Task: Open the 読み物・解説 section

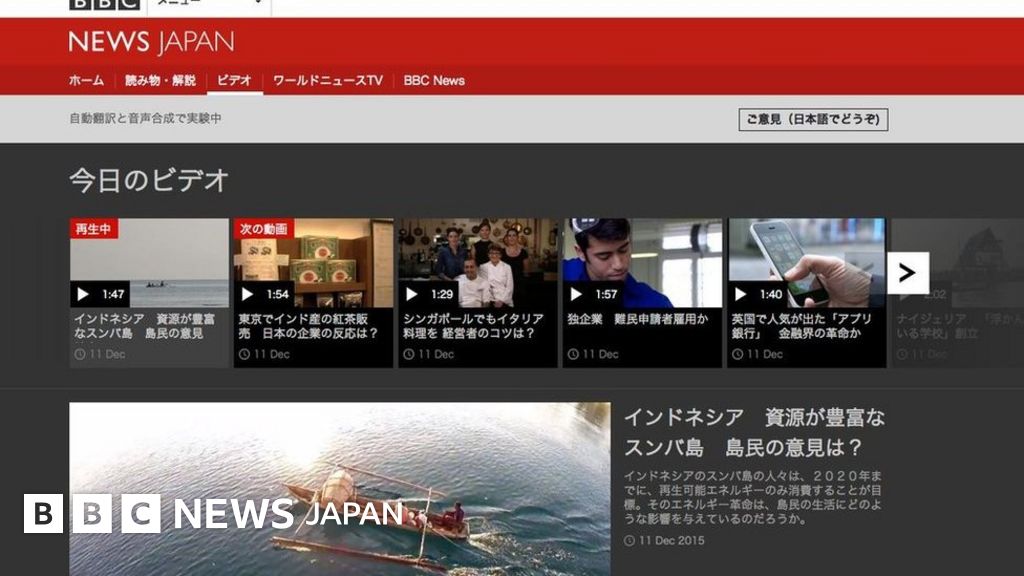Action: coord(160,80)
